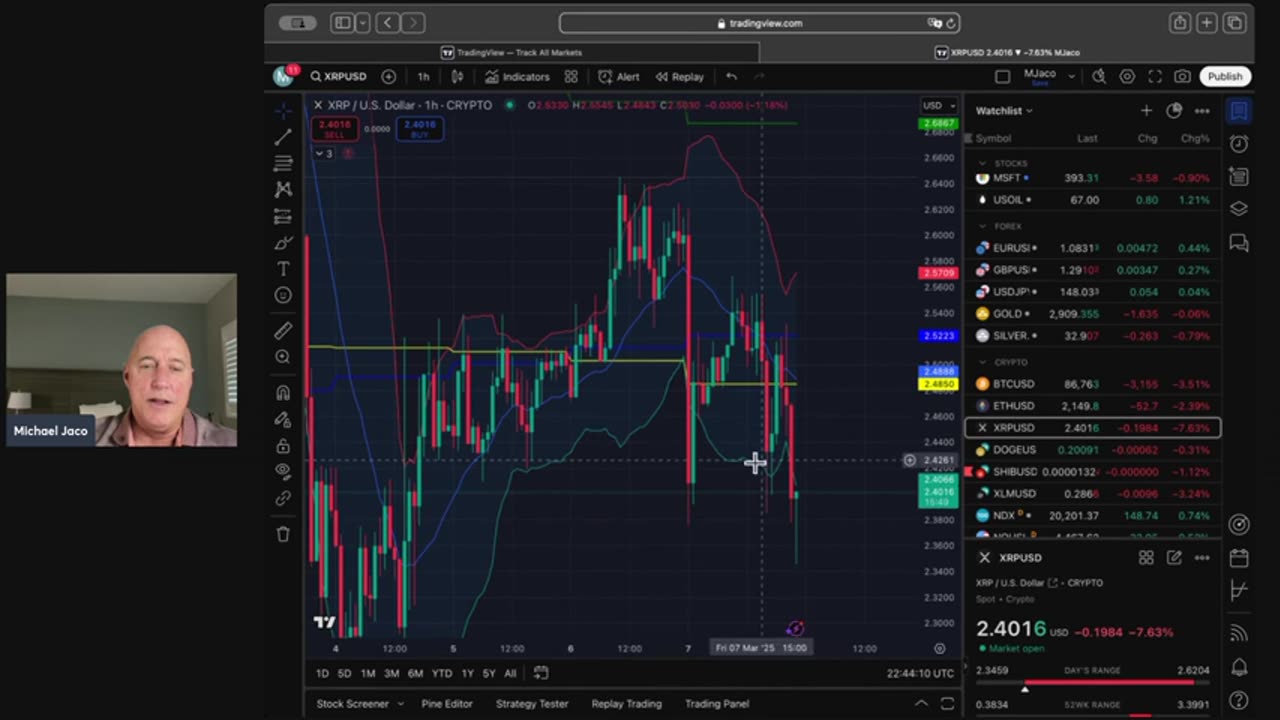Select BTCUSD row in the watchlist
This screenshot has width=1280, height=720.
(x=1092, y=384)
